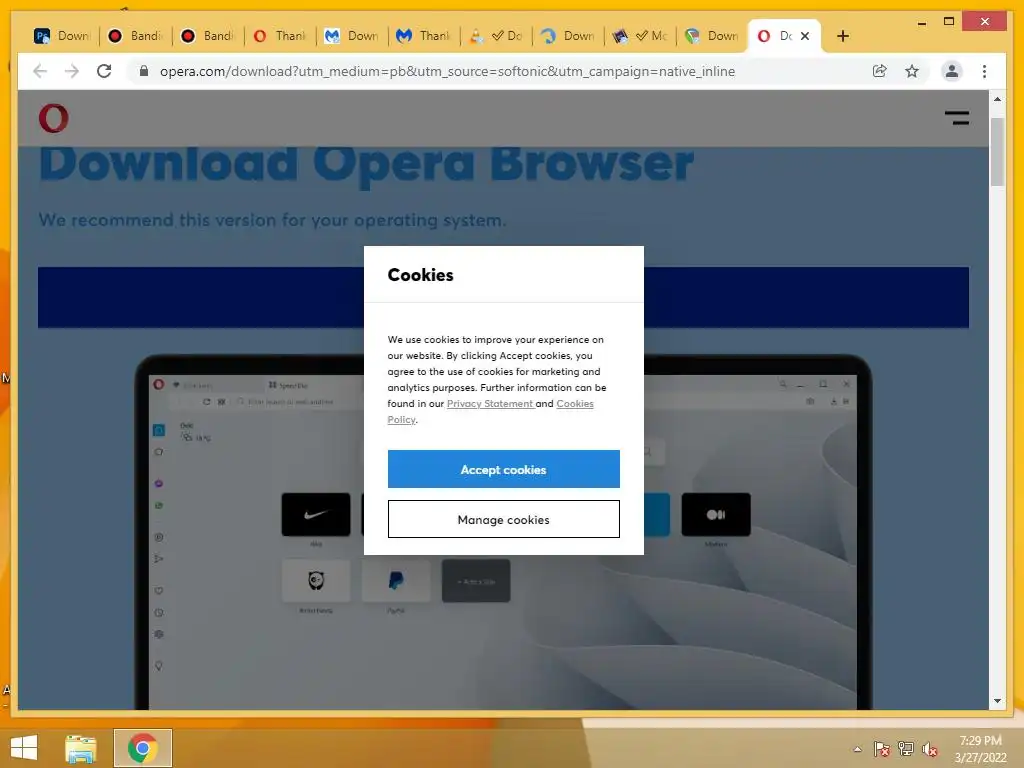Switch to the green shield 'Down' tab
1024x768 pixels.
(x=712, y=36)
